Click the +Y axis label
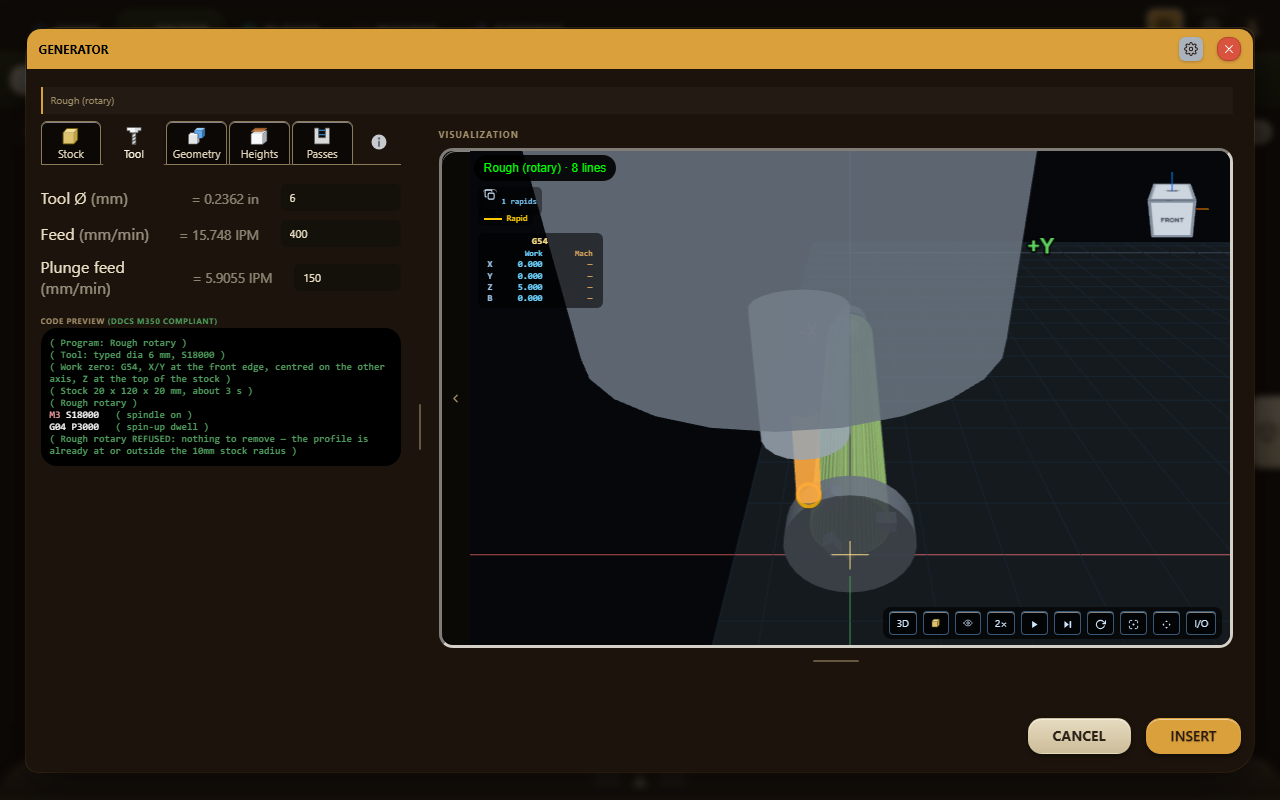Screen dimensions: 1280x800 point(1040,246)
